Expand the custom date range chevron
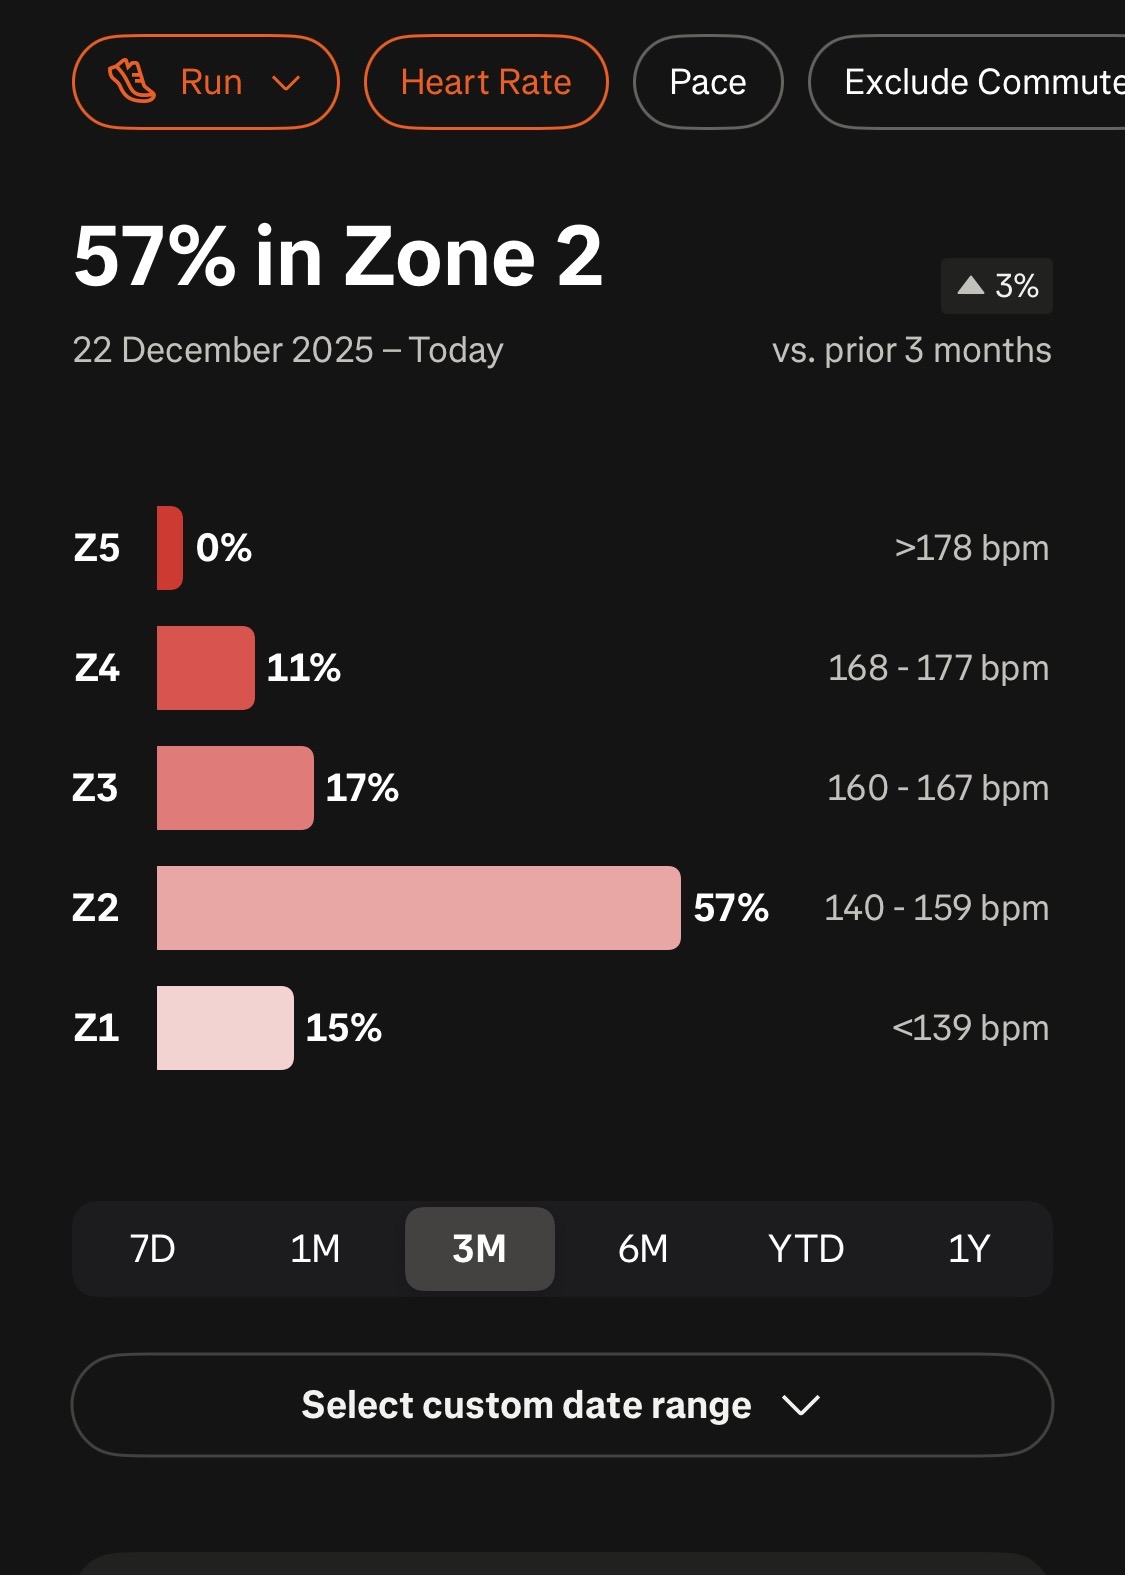Screen dimensions: 1125x1575 [x=801, y=1405]
